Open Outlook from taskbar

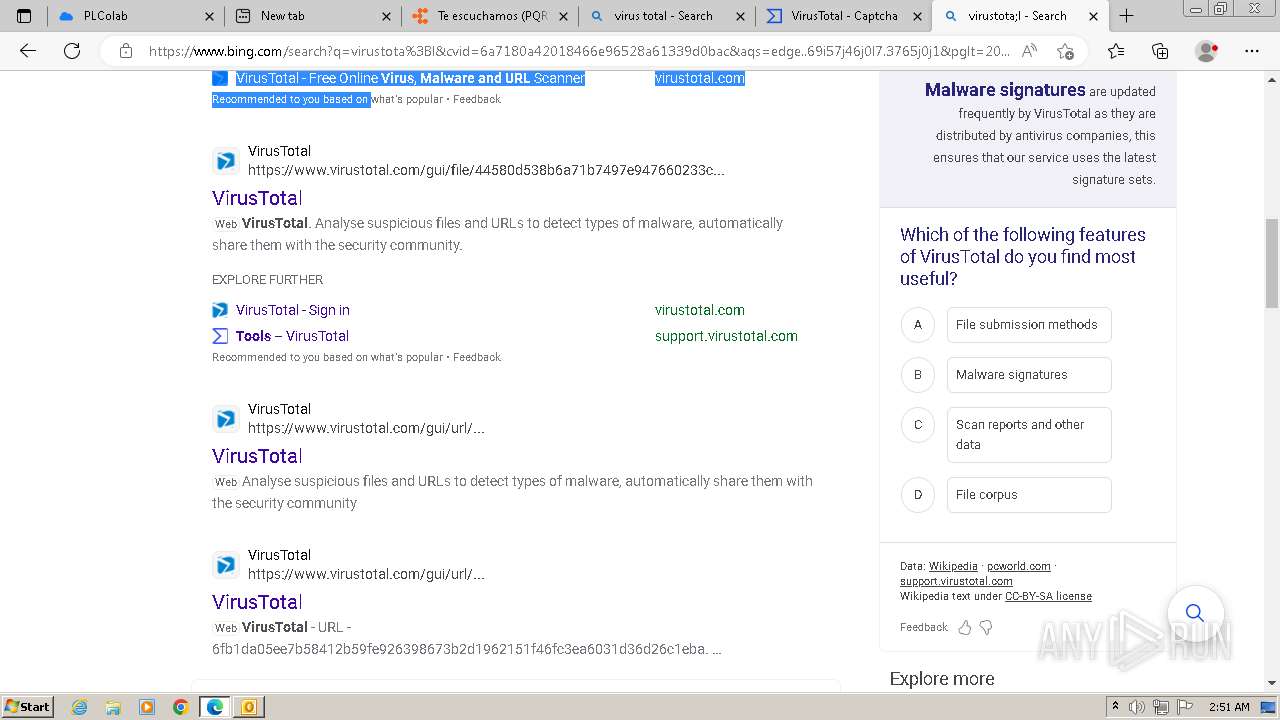249,707
